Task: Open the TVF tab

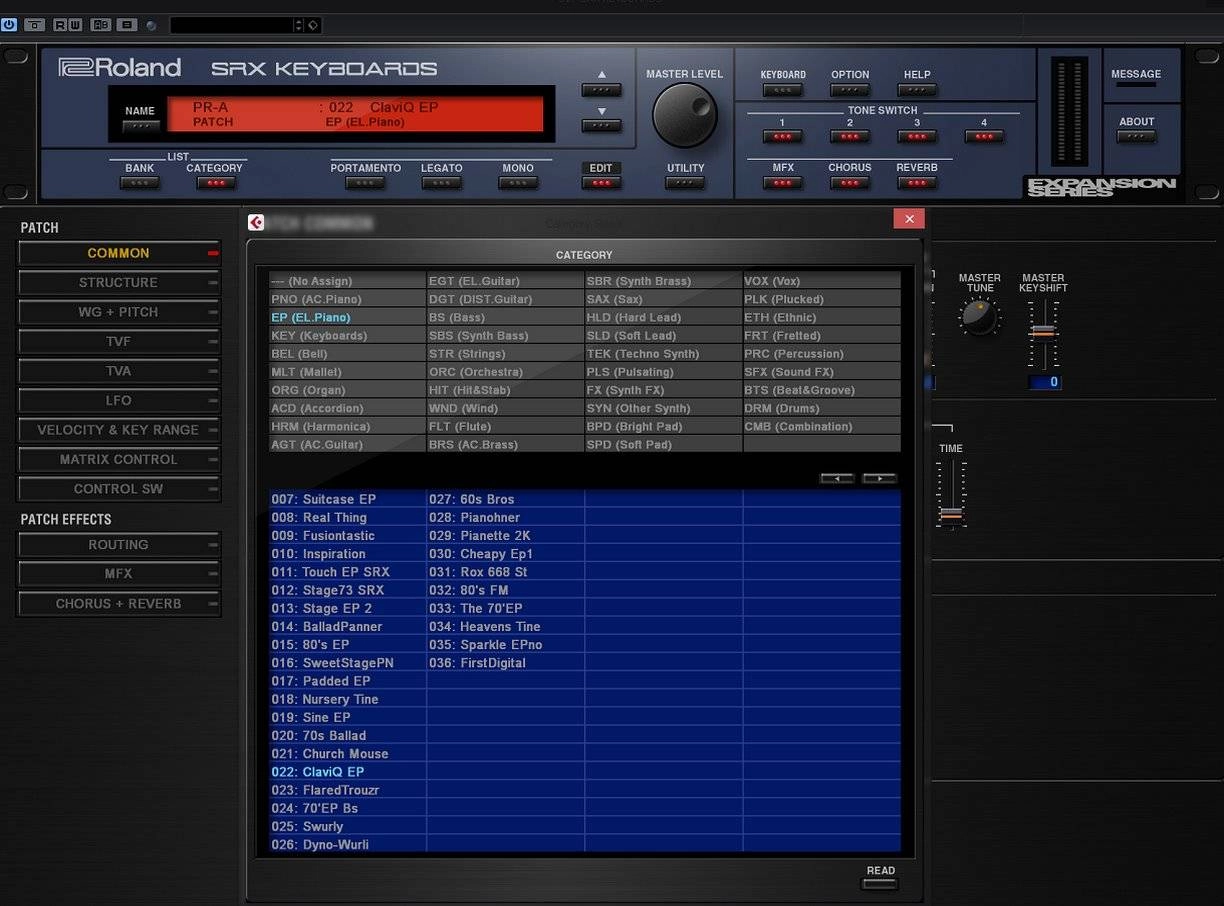Action: (119, 342)
